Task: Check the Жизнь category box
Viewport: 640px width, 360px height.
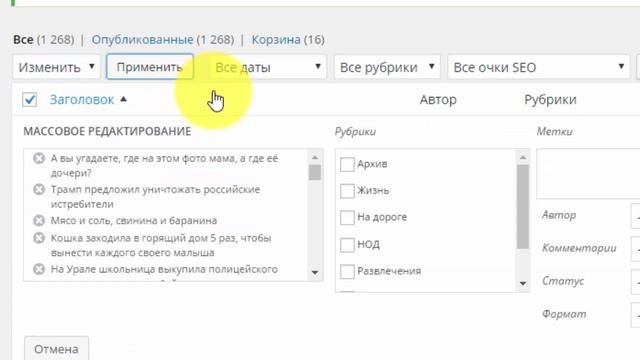Action: [x=347, y=191]
